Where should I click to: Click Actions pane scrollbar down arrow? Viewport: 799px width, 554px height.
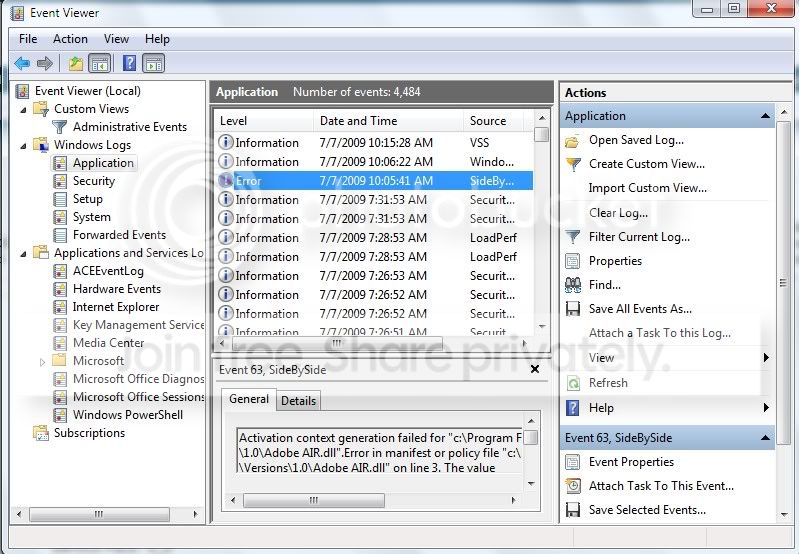point(784,515)
